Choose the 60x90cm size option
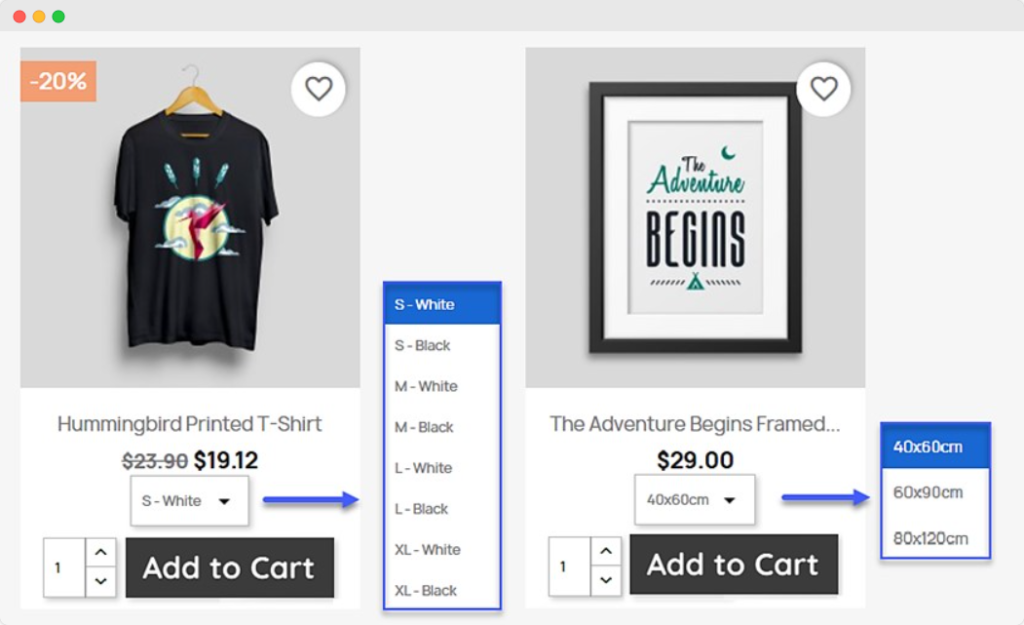 (x=934, y=492)
